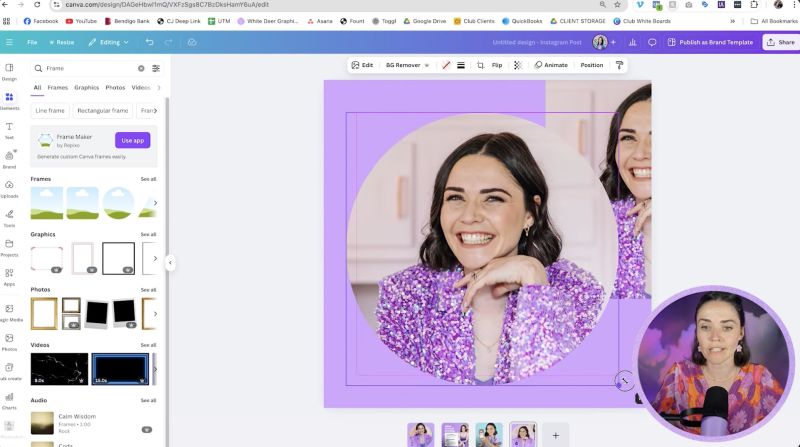The width and height of the screenshot is (800, 447).
Task: Select the black square border graphic
Action: pos(118,258)
